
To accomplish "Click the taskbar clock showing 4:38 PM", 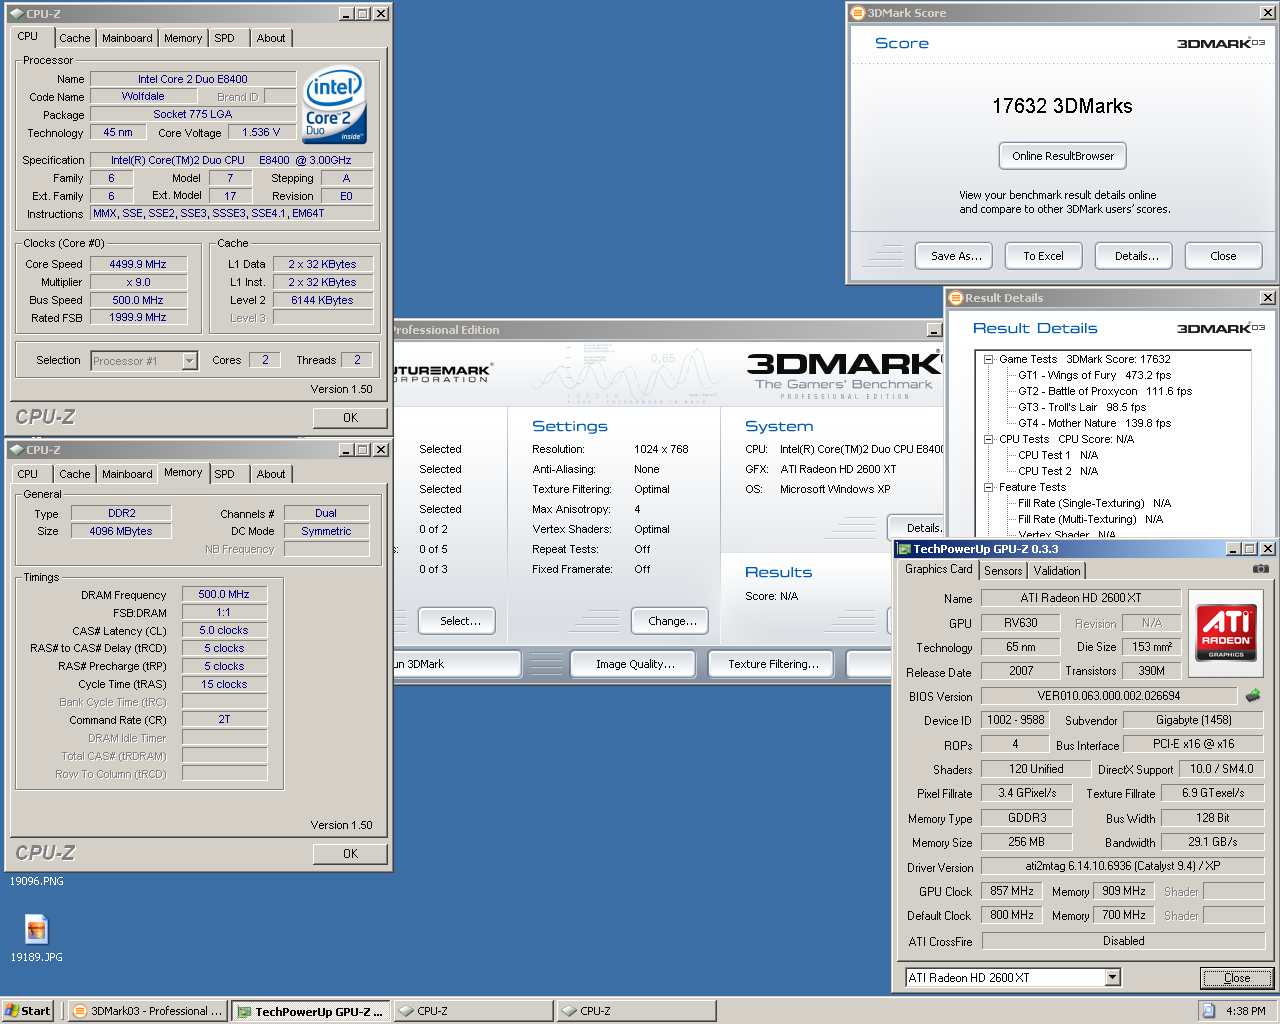I will 1245,1011.
